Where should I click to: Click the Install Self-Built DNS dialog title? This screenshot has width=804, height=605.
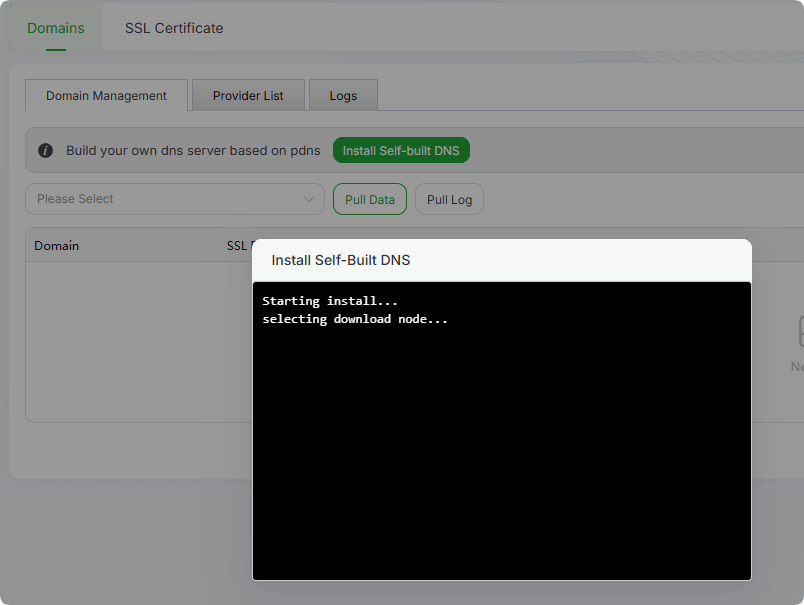click(x=340, y=260)
